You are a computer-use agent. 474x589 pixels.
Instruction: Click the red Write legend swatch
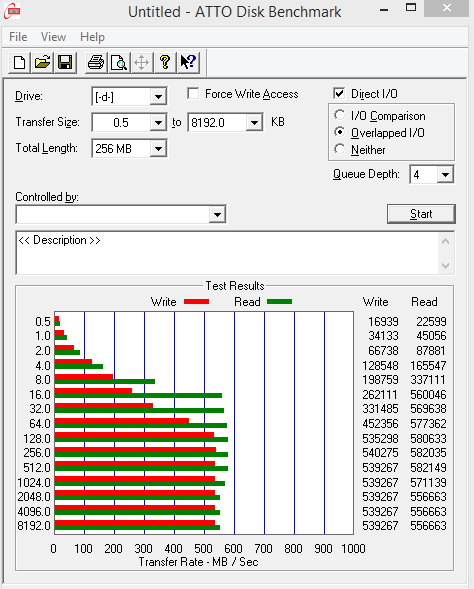(x=196, y=302)
